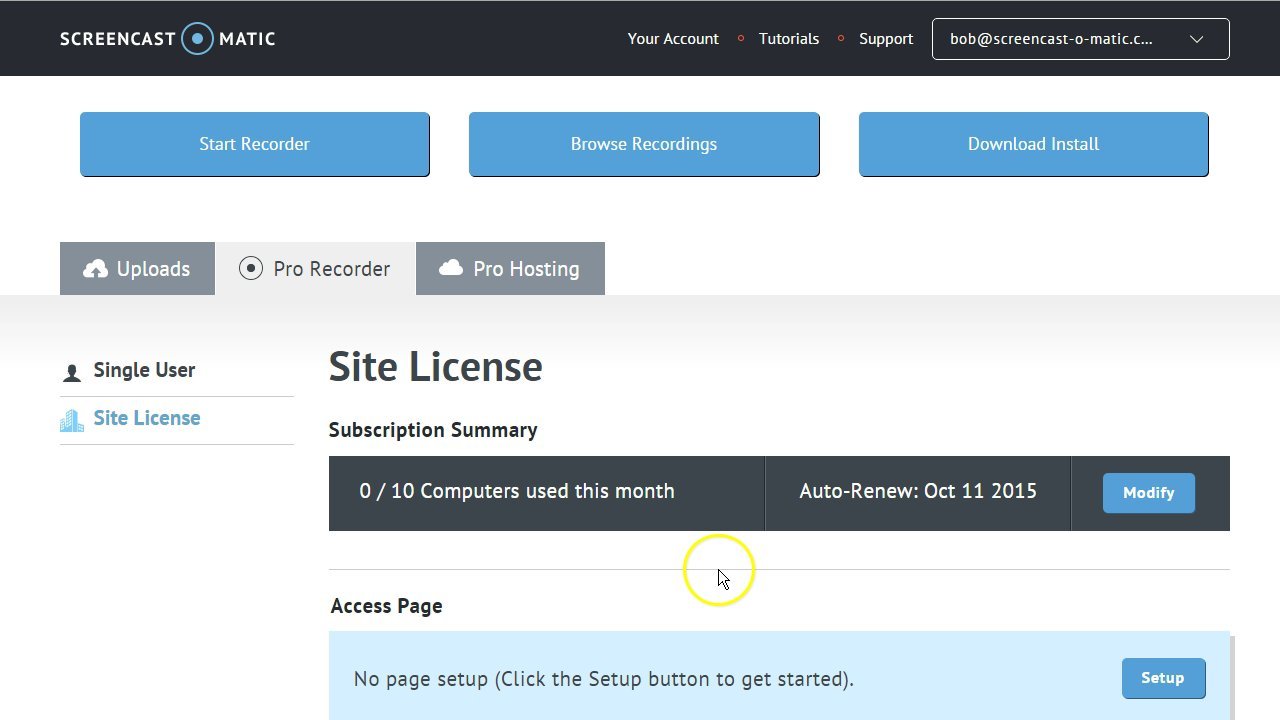Viewport: 1280px width, 720px height.
Task: Switch to the Uploads tab
Action: 137,269
